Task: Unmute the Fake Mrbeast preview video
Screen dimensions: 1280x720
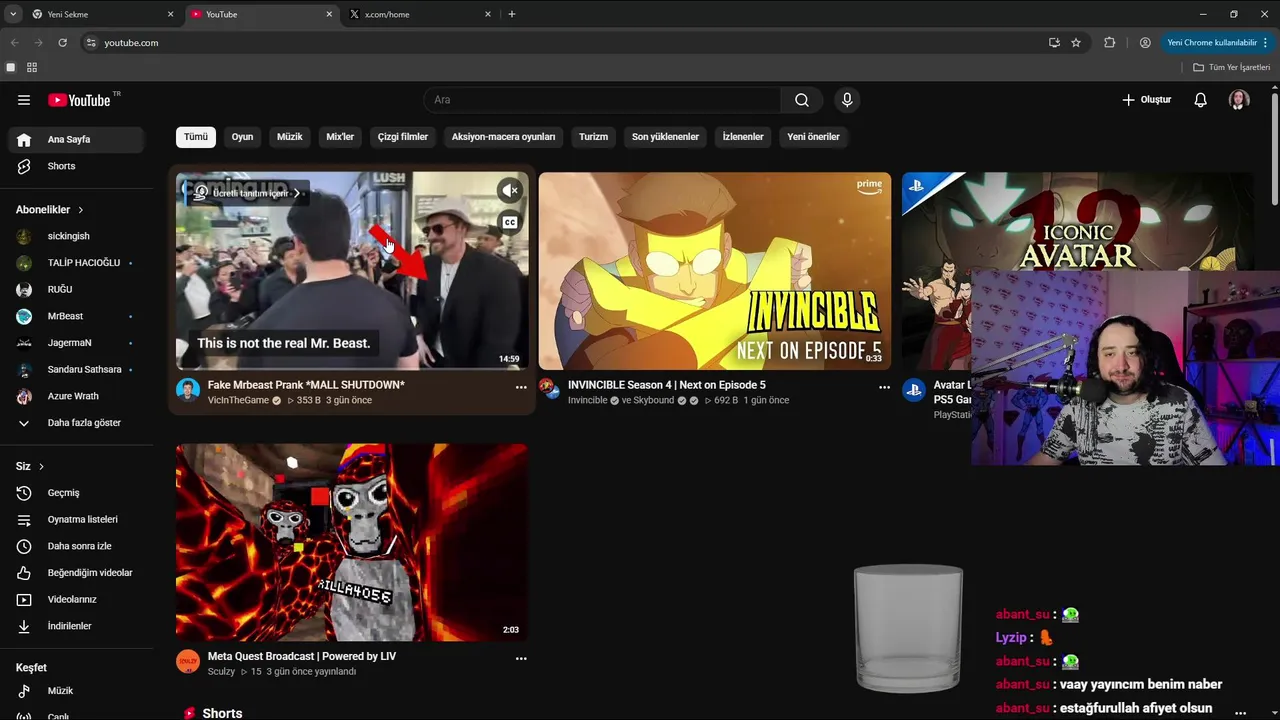Action: point(510,190)
